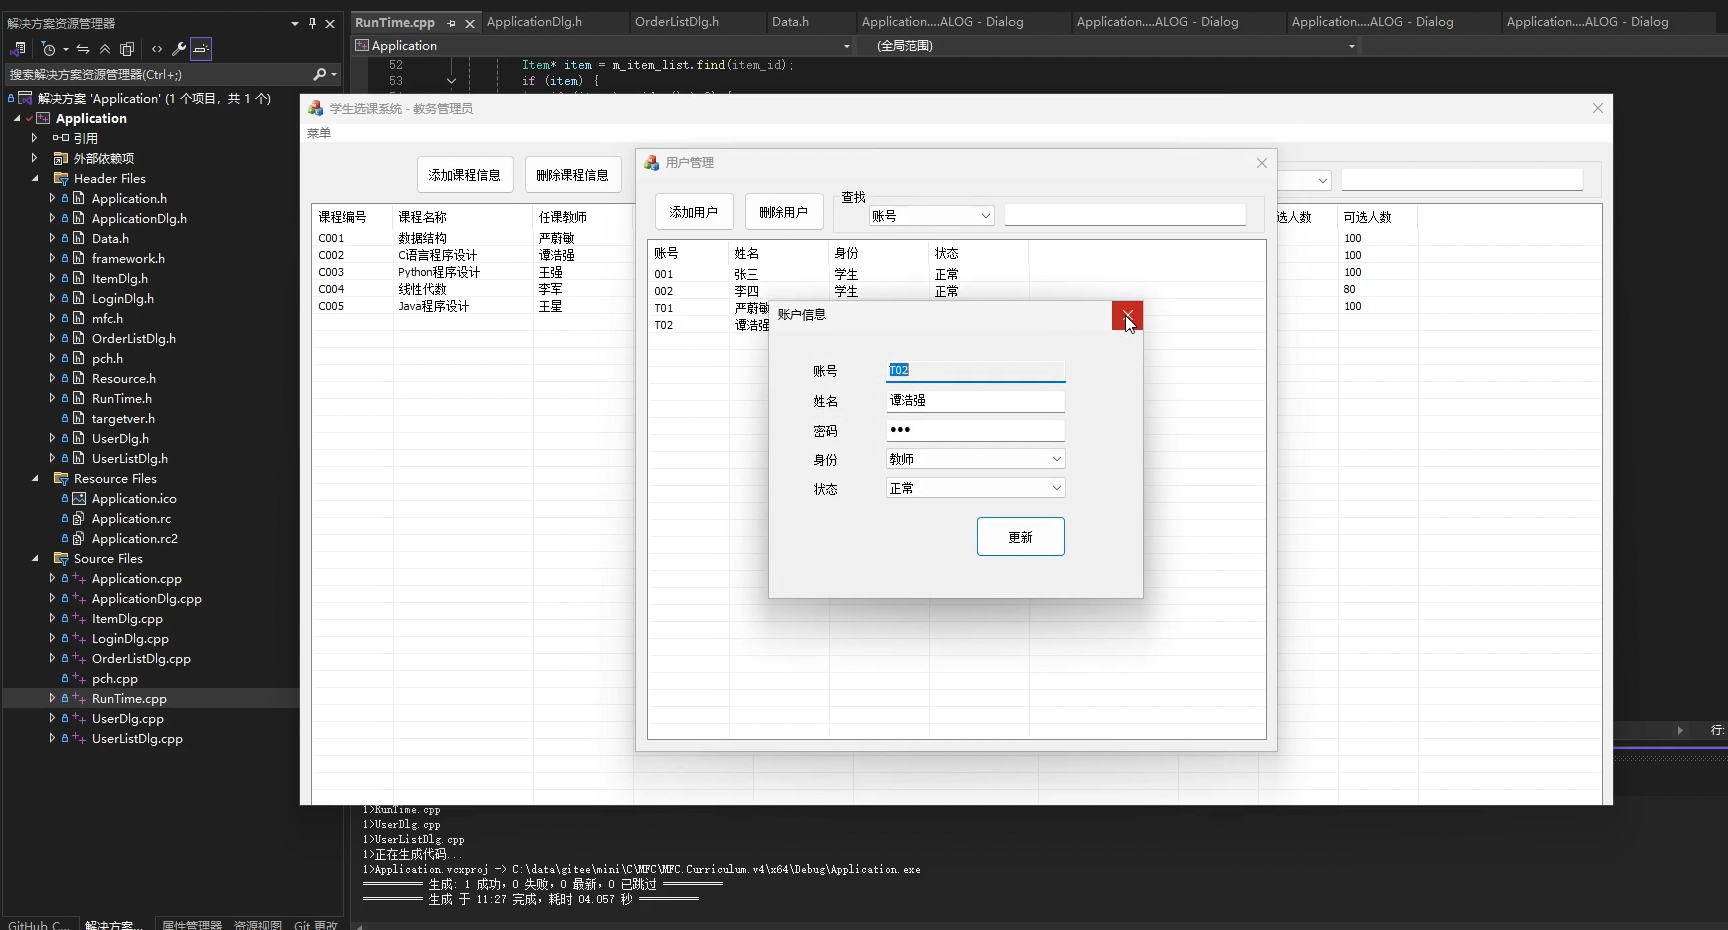Click the Application scope icon in navigation bar

362,45
